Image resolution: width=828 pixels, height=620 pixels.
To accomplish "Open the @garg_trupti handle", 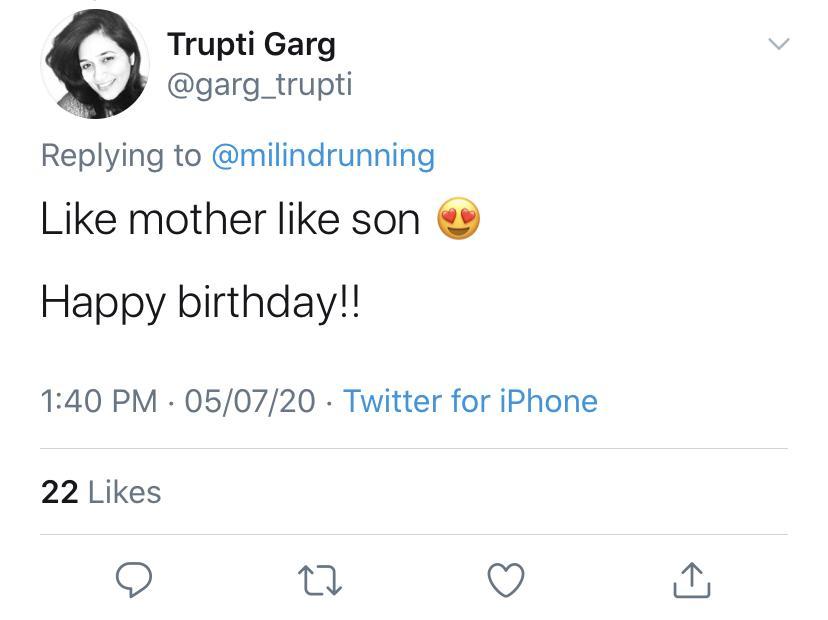I will [259, 85].
